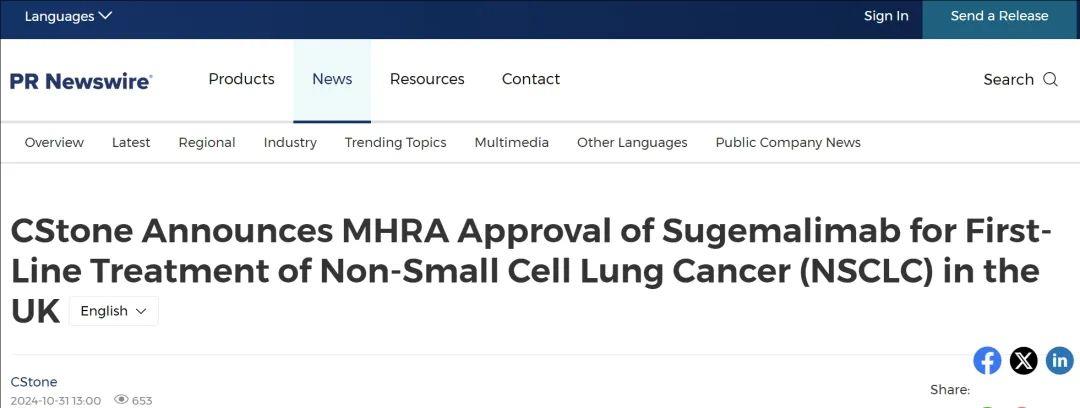The image size is (1080, 408).
Task: Go to Public Company News
Action: pyautogui.click(x=788, y=142)
